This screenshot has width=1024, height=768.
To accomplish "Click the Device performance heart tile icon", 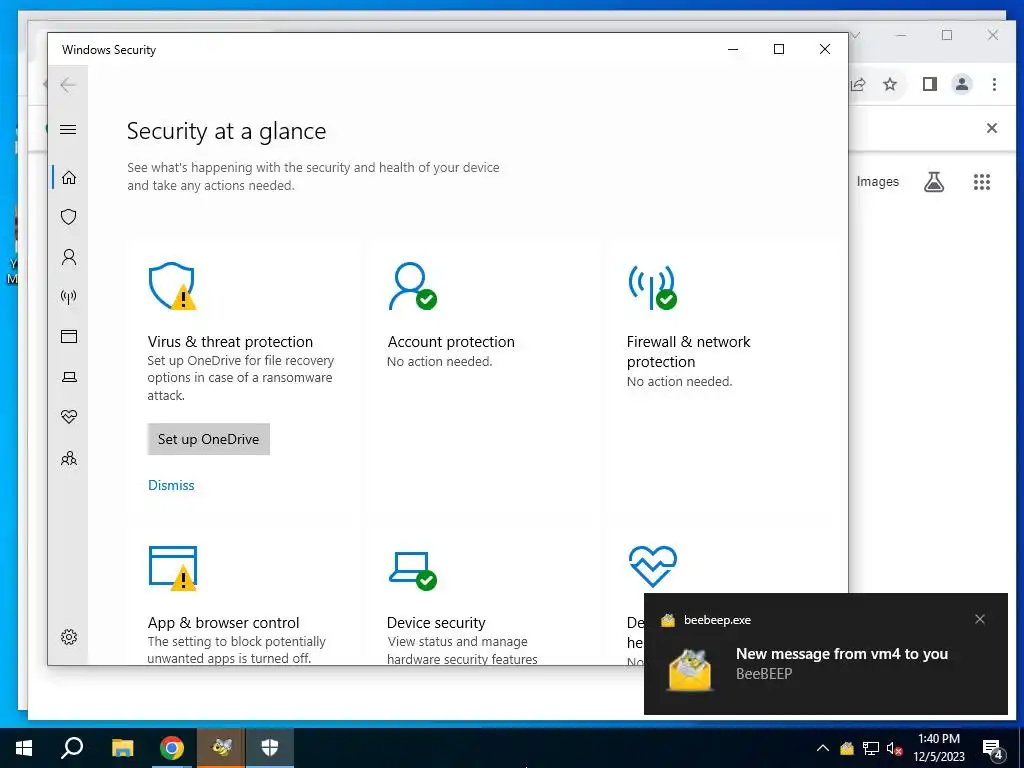I will 652,566.
